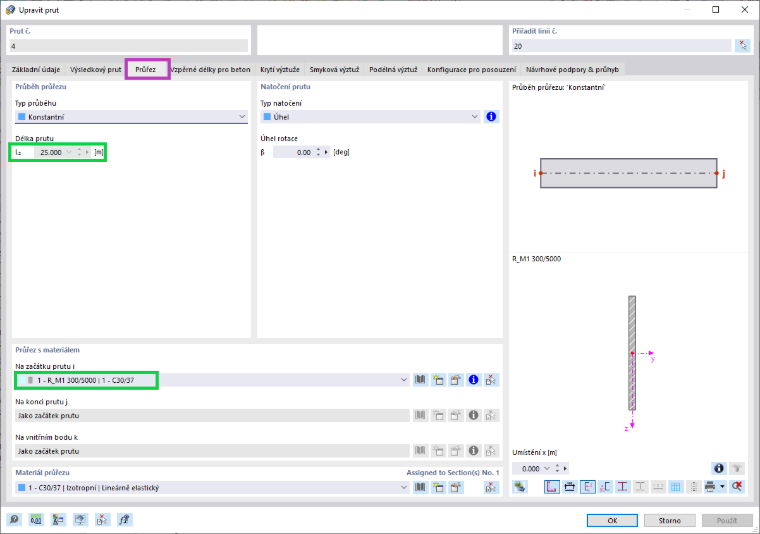Cancel with Storno button

[x=669, y=520]
